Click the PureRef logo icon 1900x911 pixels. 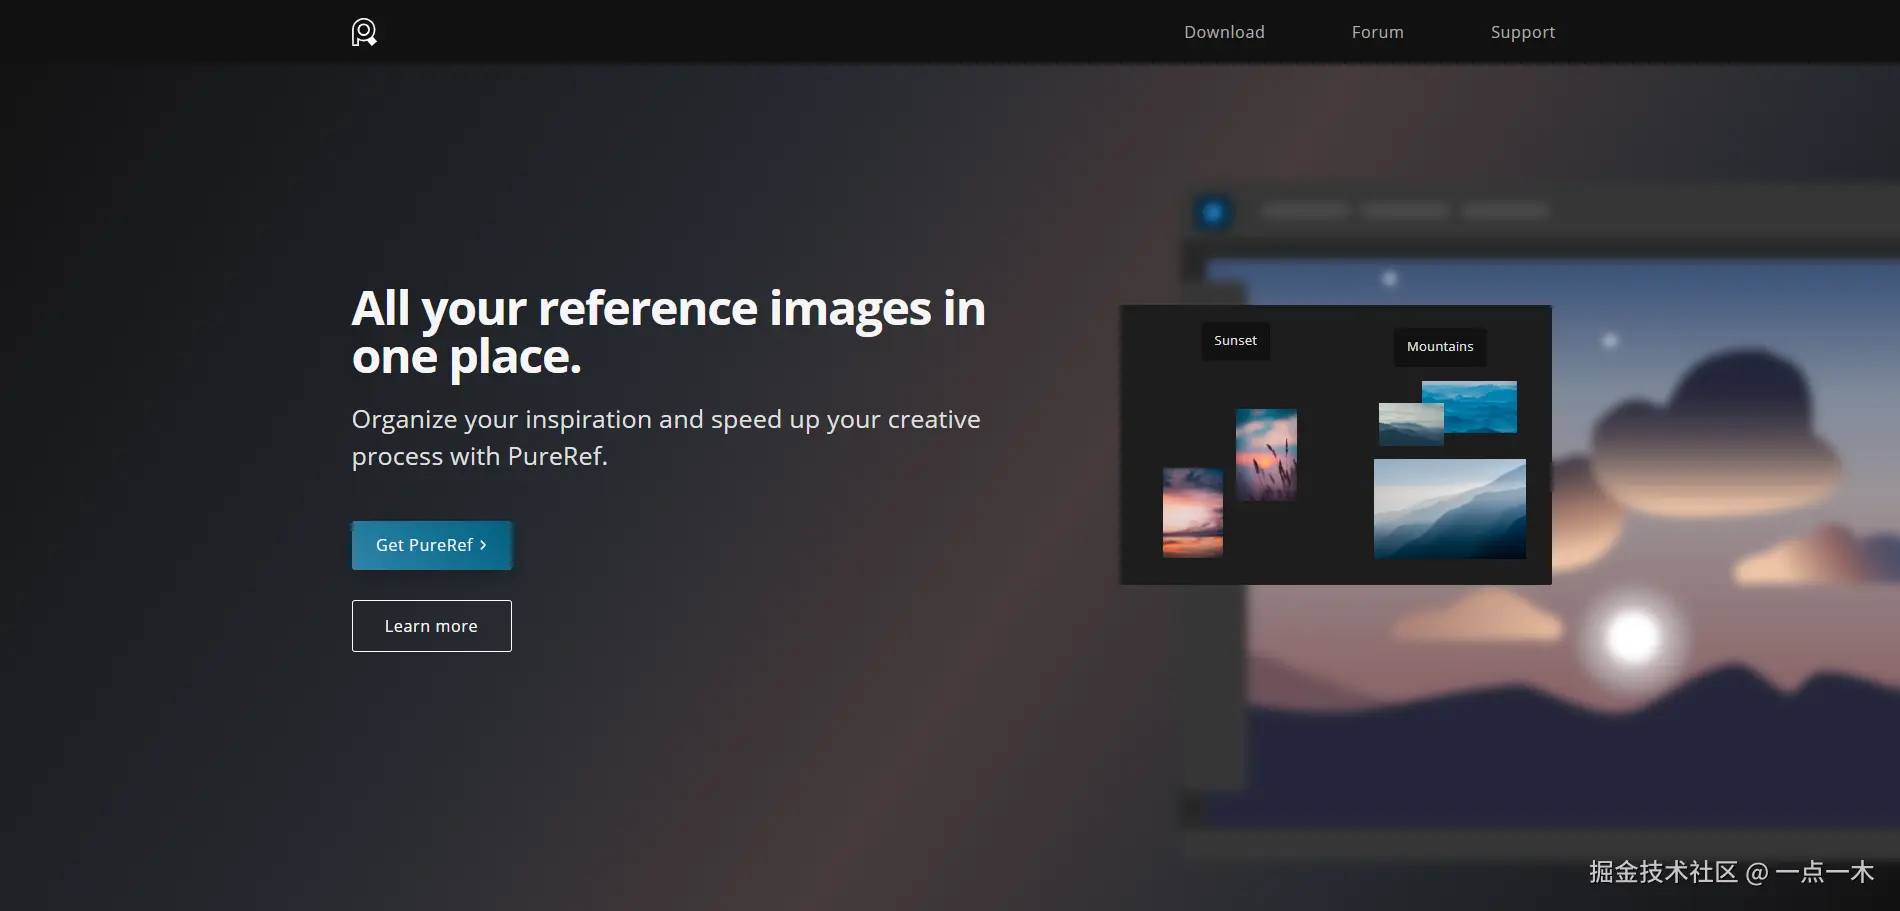tap(364, 32)
